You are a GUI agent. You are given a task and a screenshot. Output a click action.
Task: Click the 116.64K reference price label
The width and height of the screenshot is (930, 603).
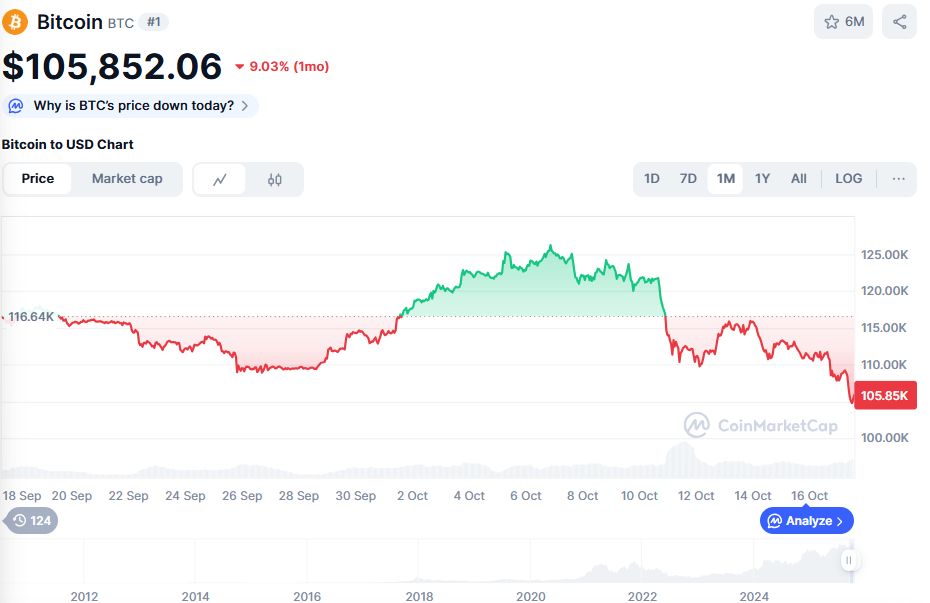click(31, 317)
